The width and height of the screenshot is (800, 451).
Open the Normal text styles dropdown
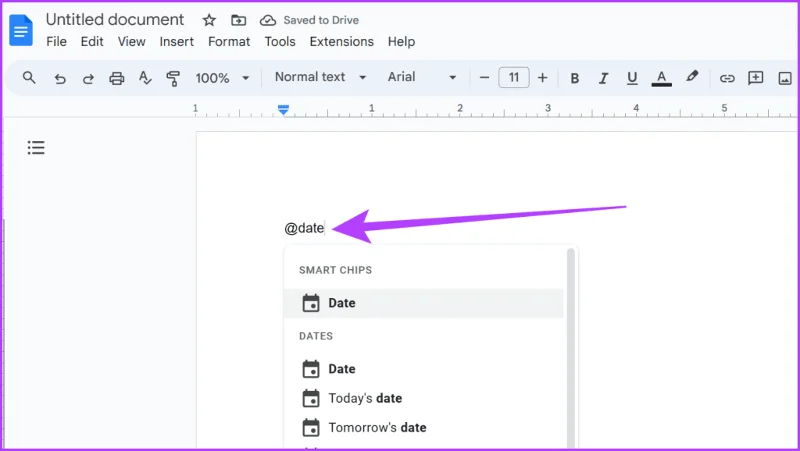[320, 77]
